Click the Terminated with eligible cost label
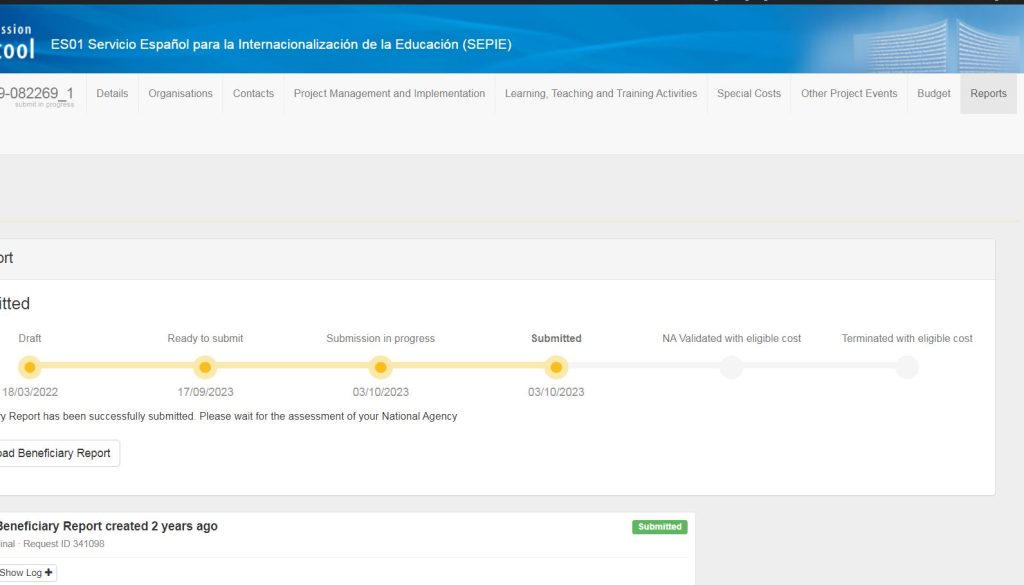The image size is (1024, 585). click(x=907, y=338)
